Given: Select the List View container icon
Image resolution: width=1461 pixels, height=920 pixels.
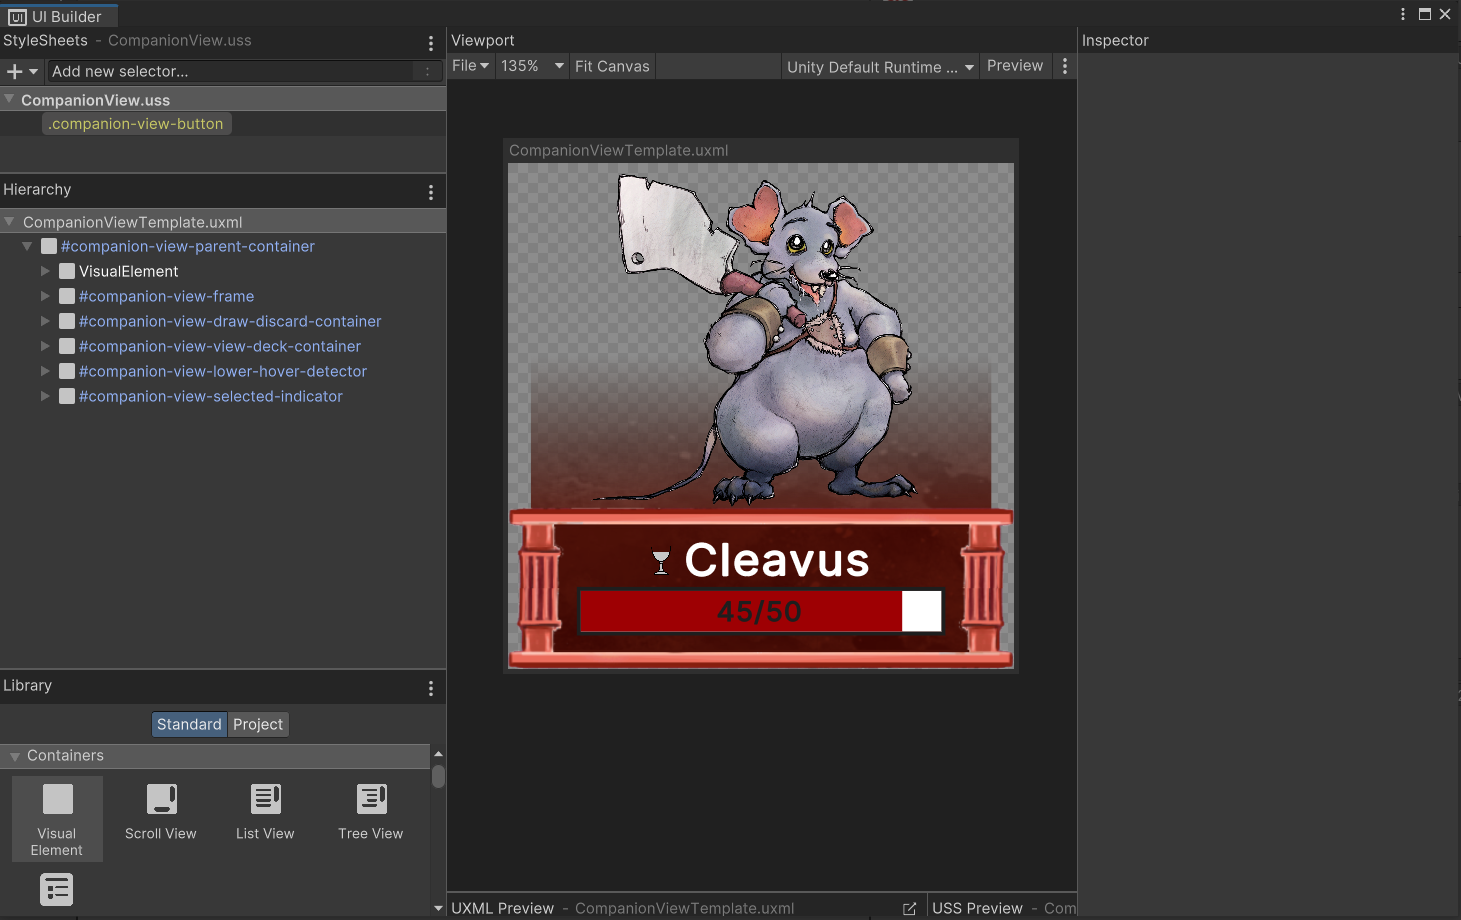Looking at the screenshot, I should (x=265, y=800).
